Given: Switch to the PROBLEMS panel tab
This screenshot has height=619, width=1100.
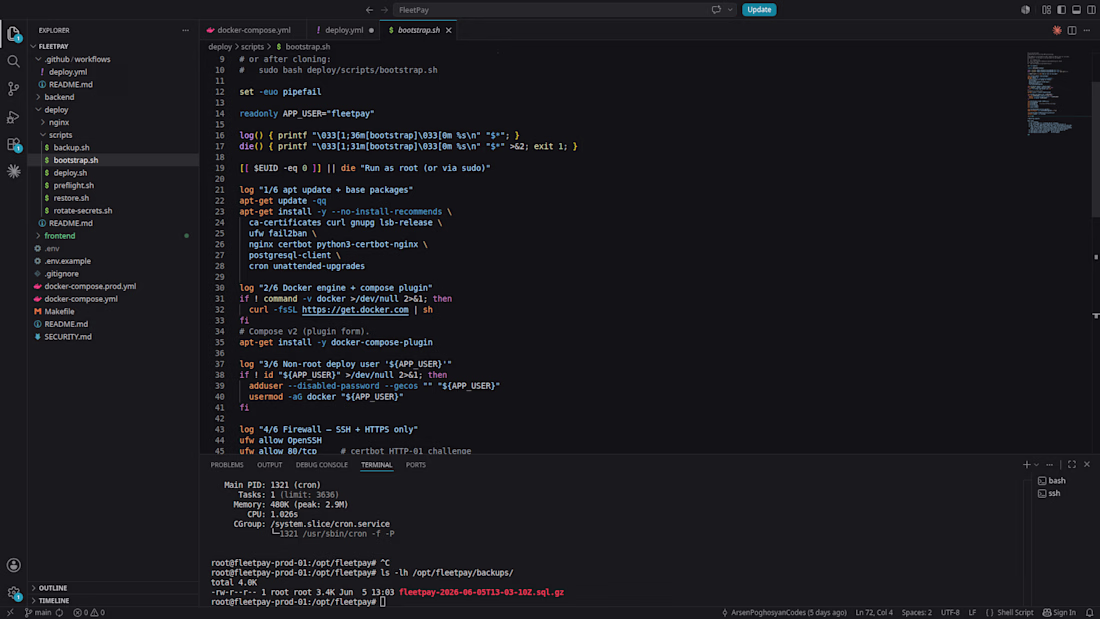Looking at the screenshot, I should (227, 465).
